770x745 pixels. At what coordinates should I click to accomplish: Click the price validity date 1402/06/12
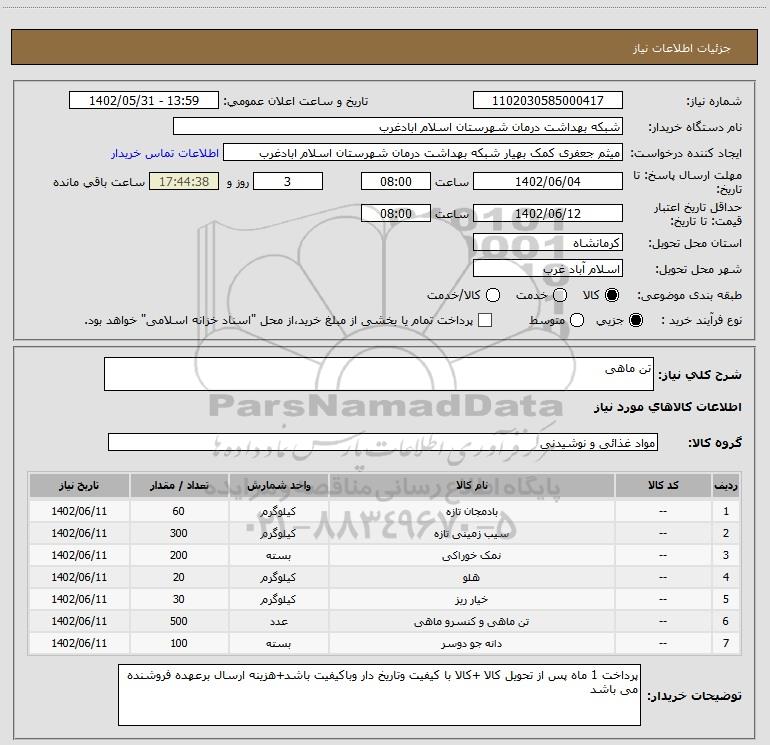548,213
